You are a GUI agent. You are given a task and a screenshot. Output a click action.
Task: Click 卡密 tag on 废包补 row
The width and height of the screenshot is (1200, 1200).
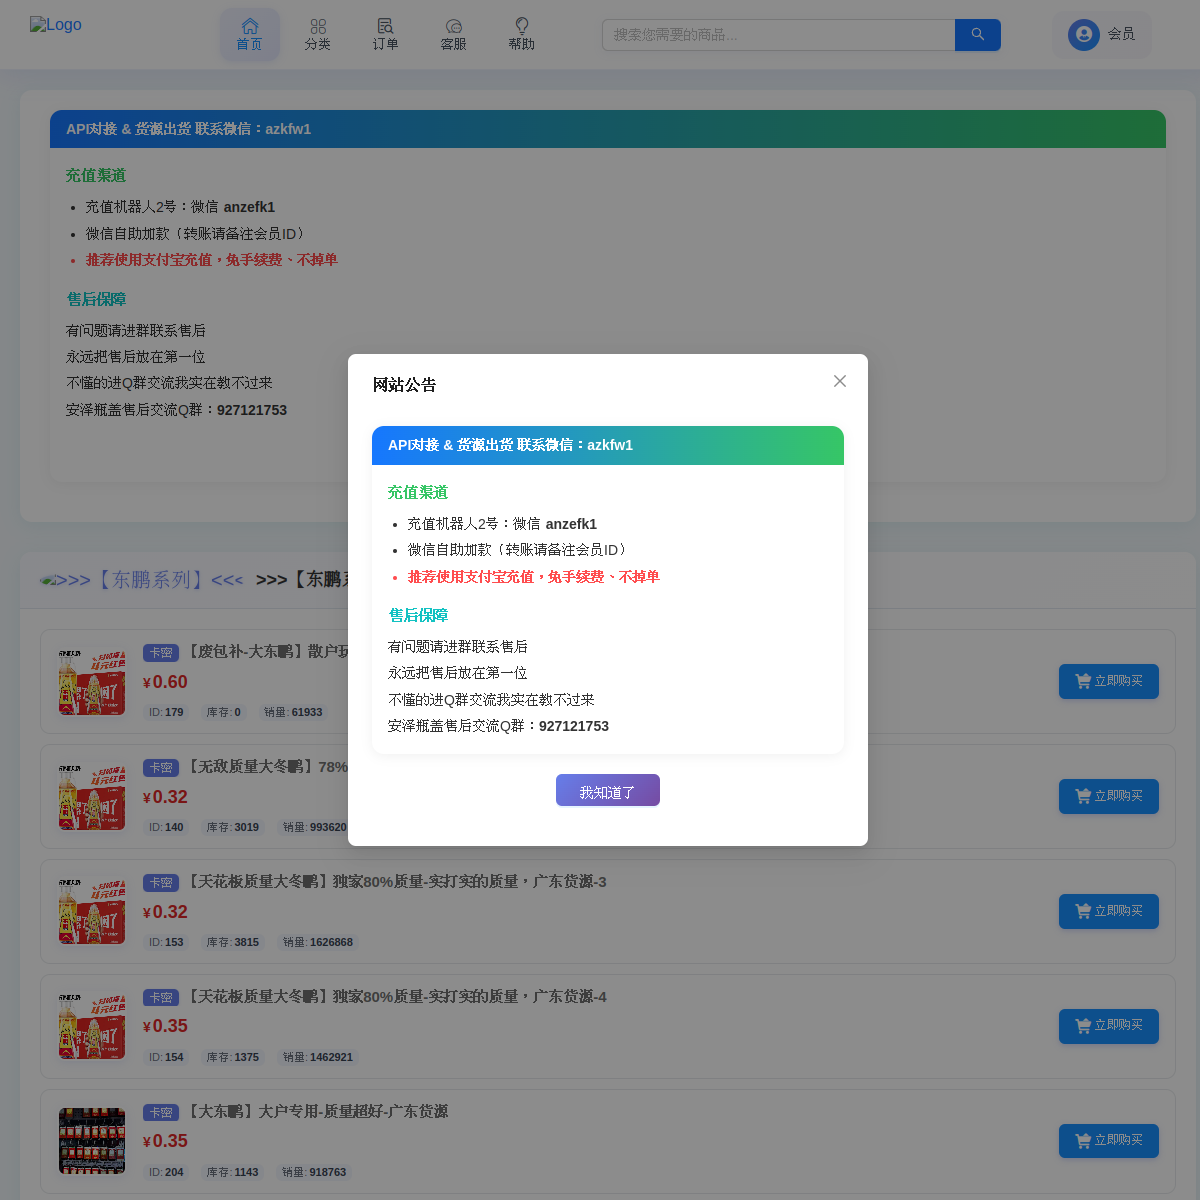tap(161, 653)
